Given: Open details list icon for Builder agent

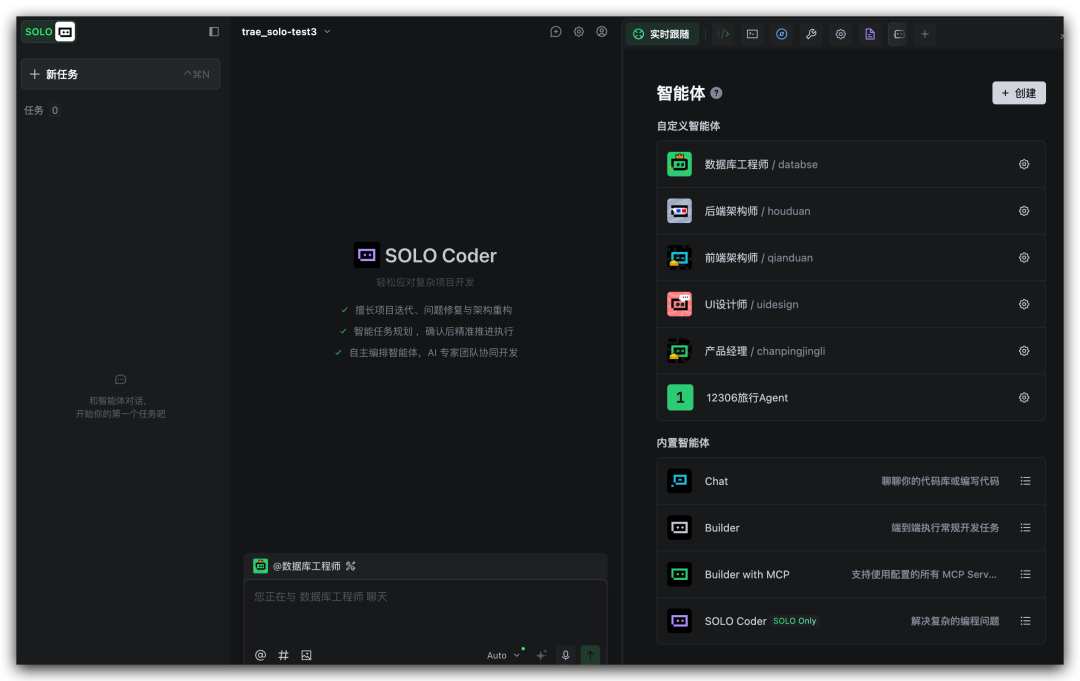Looking at the screenshot, I should coord(1025,528).
